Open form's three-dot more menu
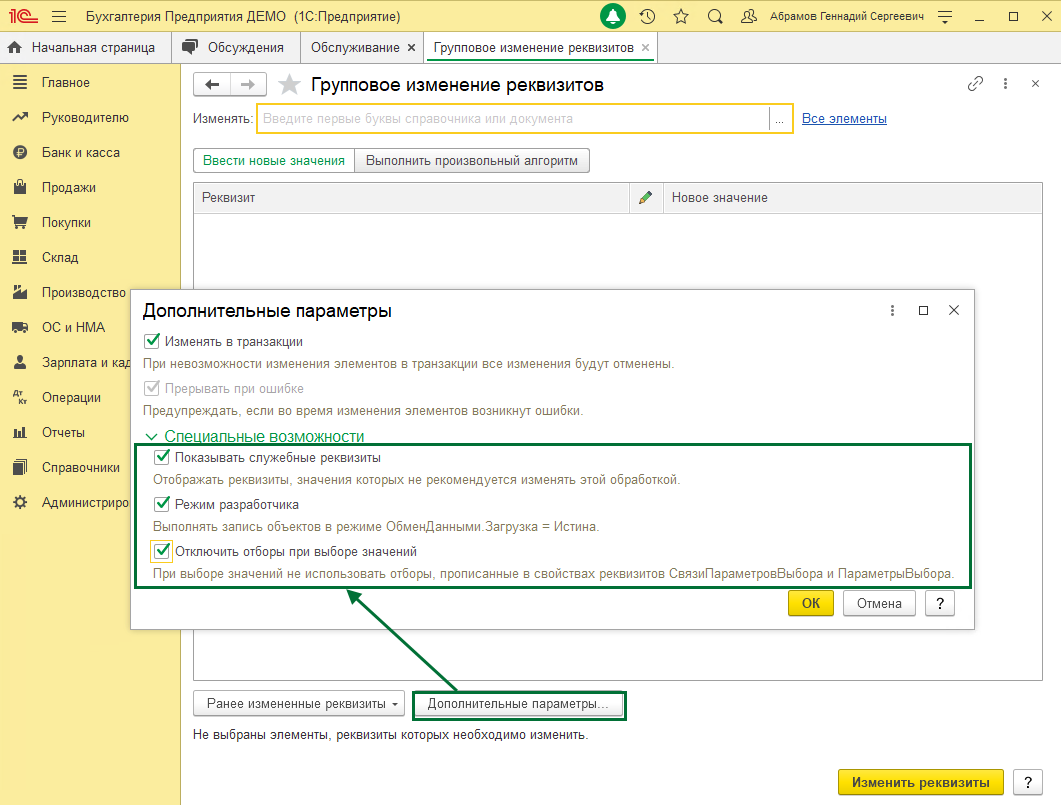This screenshot has height=805, width=1061. point(1005,83)
